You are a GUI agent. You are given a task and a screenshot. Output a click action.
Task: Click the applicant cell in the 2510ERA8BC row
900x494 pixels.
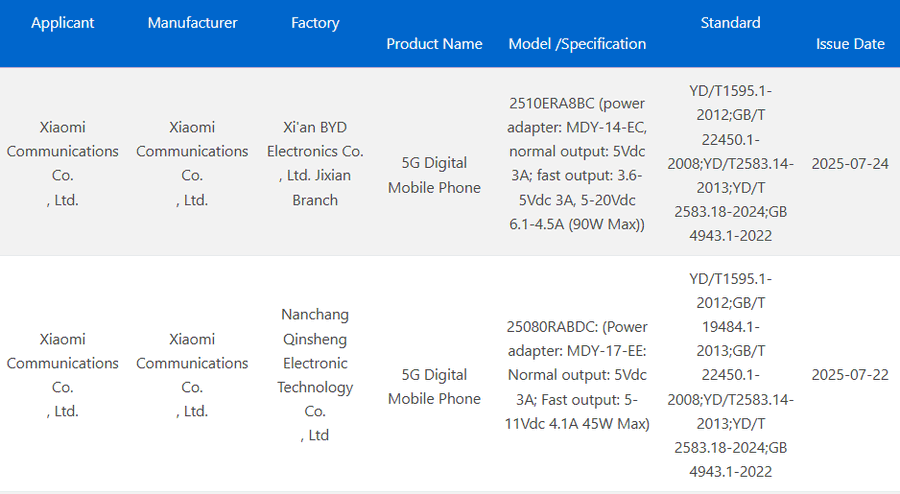pos(63,163)
